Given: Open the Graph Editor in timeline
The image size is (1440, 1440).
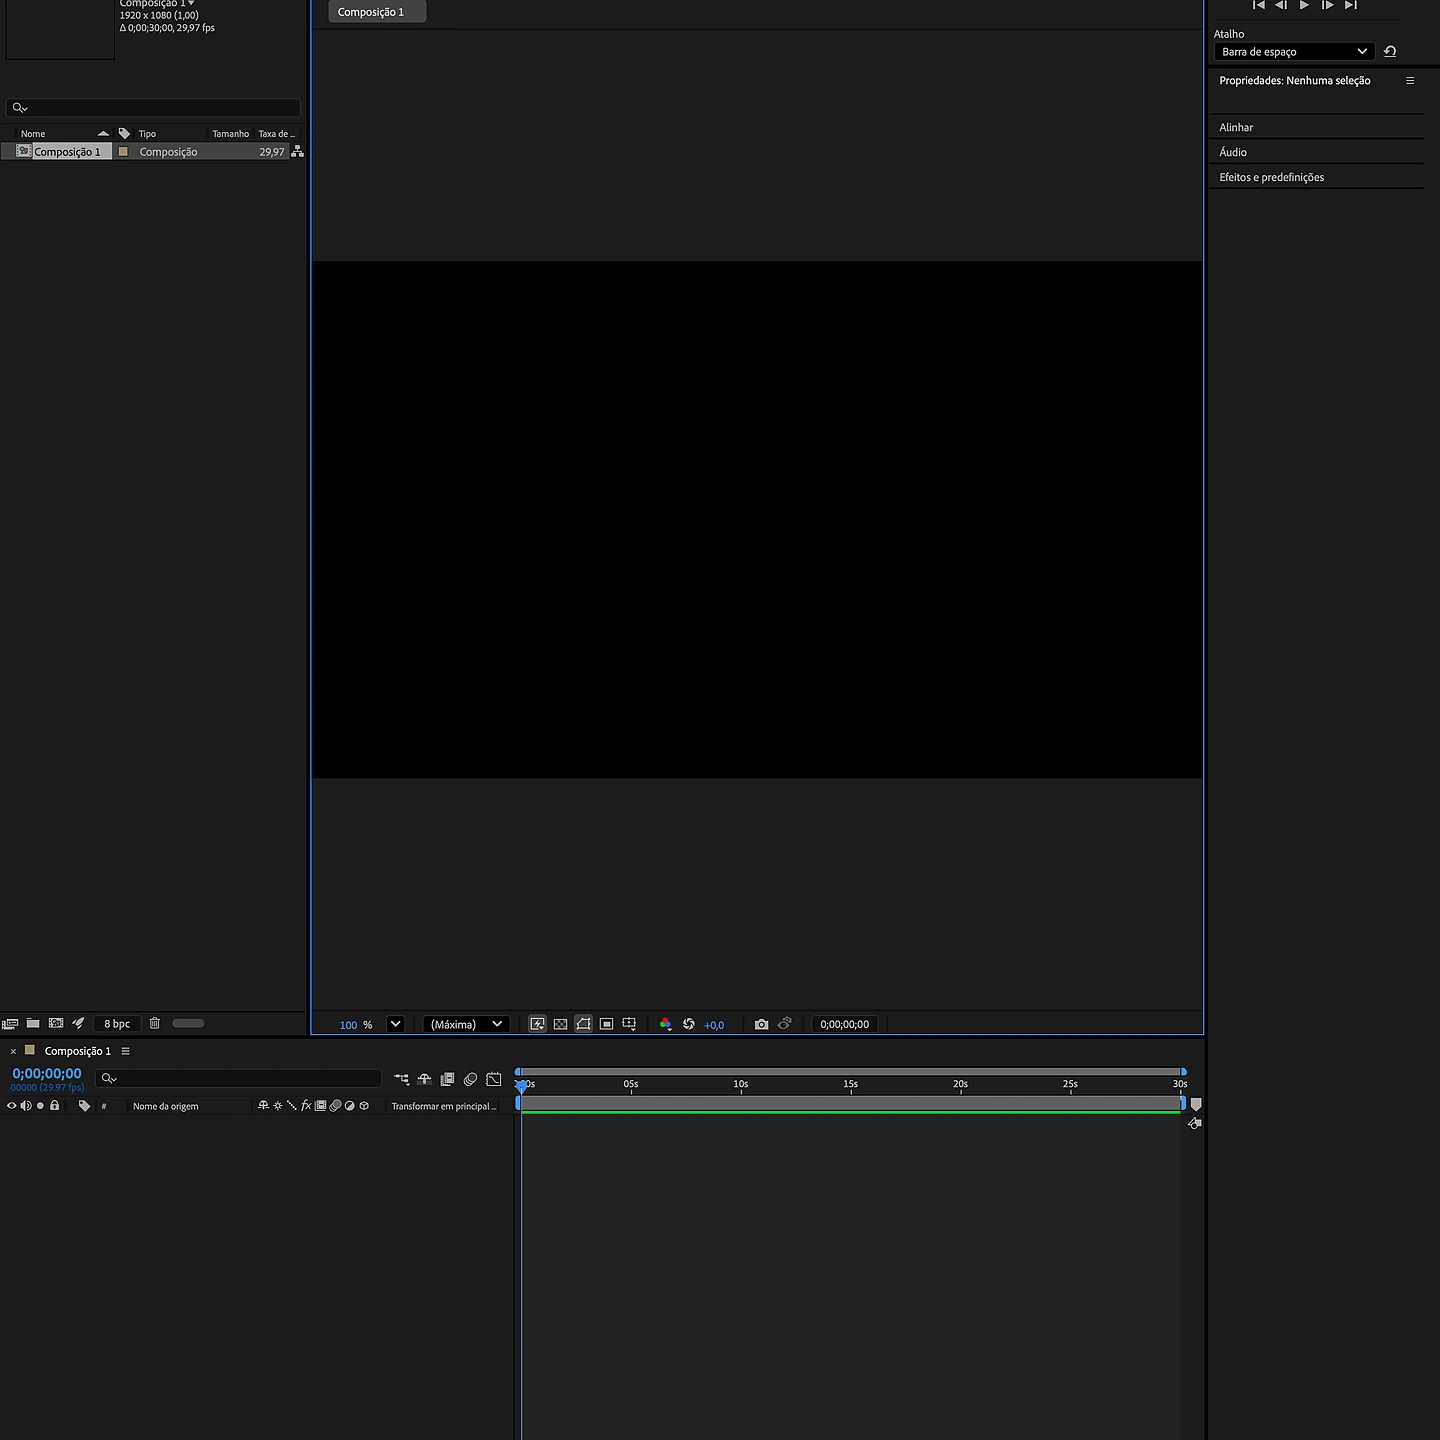Looking at the screenshot, I should 493,1079.
